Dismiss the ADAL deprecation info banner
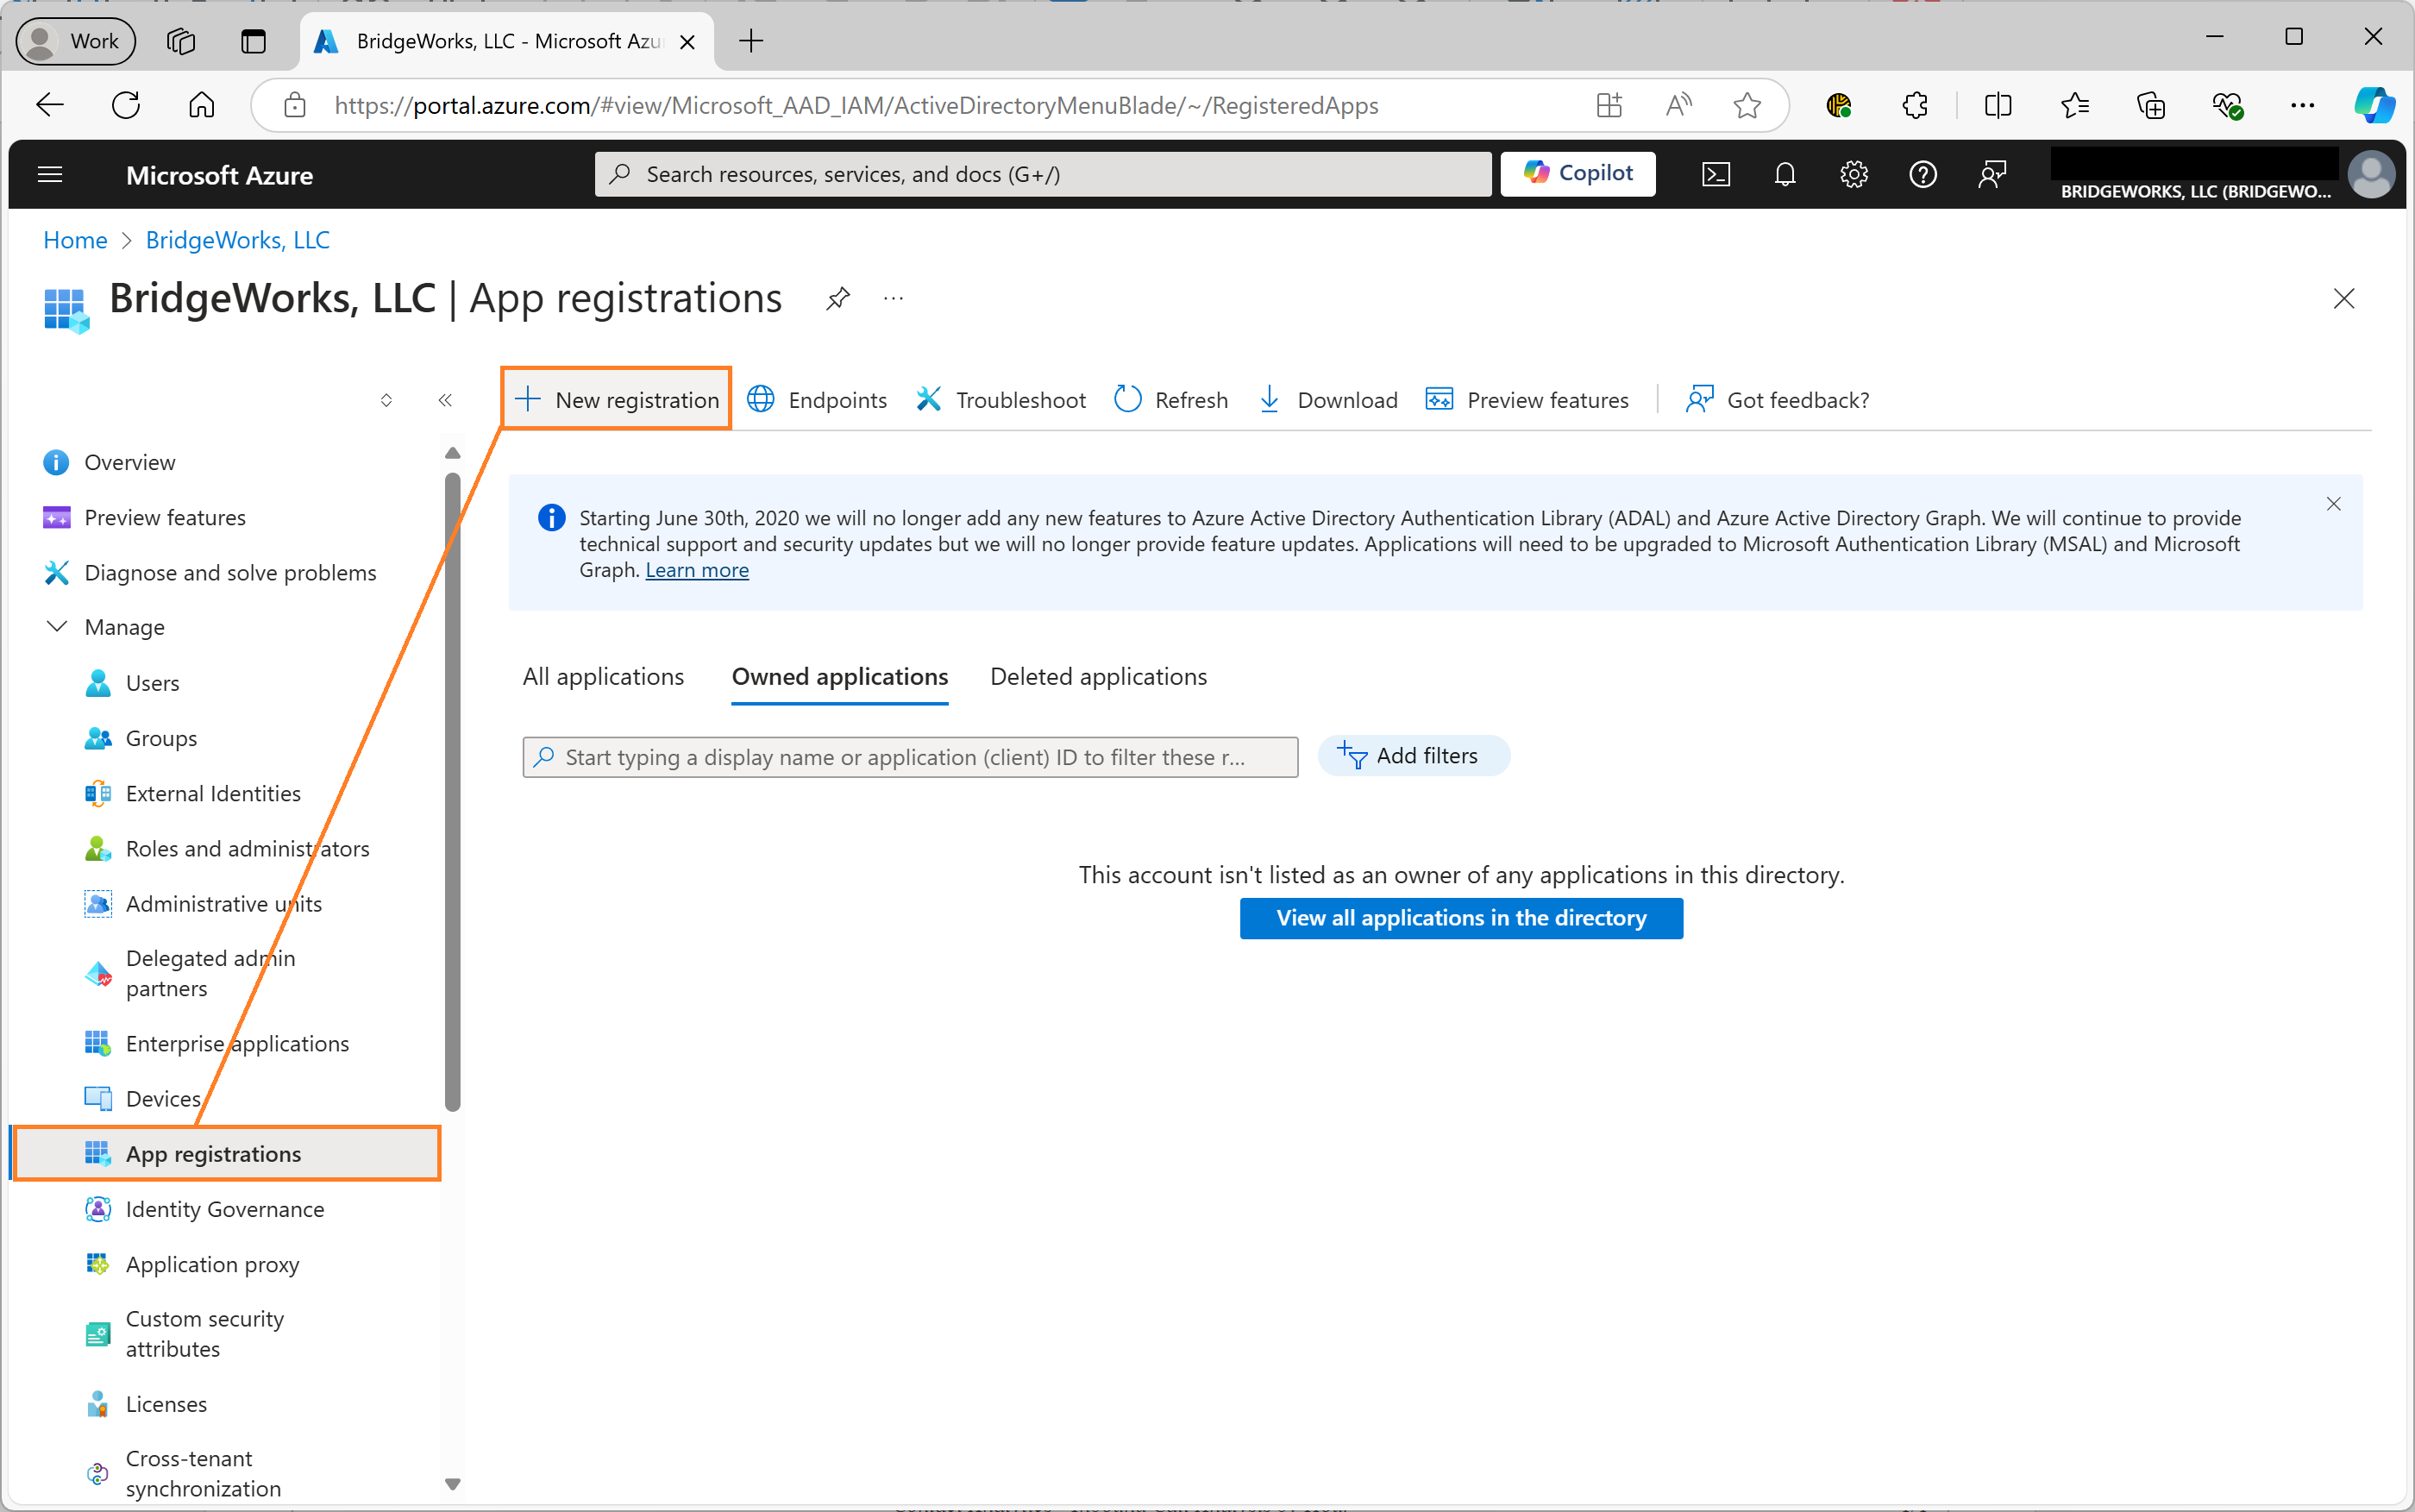Viewport: 2415px width, 1512px height. (x=2334, y=504)
